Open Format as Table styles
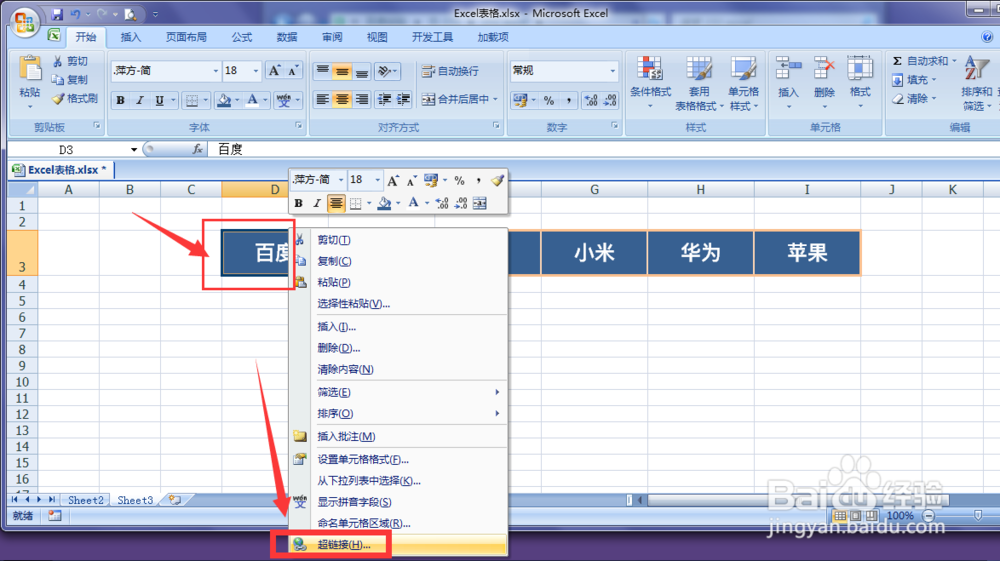 [x=699, y=83]
